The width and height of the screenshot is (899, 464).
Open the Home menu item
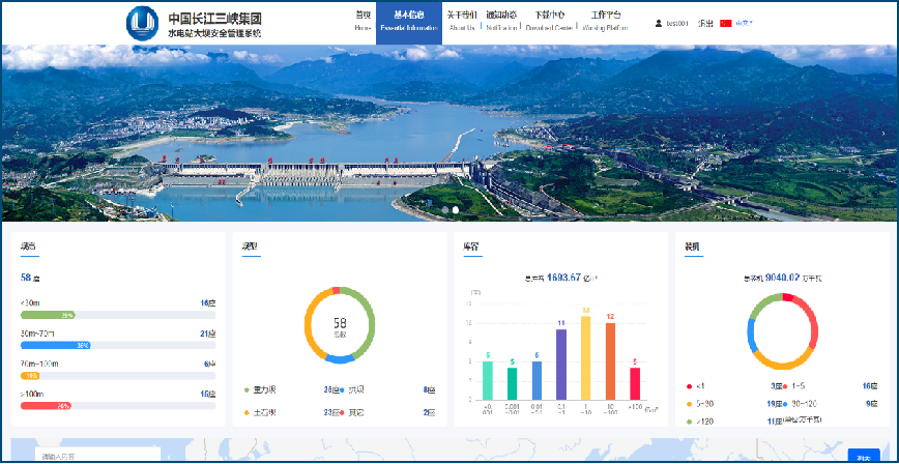pyautogui.click(x=362, y=21)
